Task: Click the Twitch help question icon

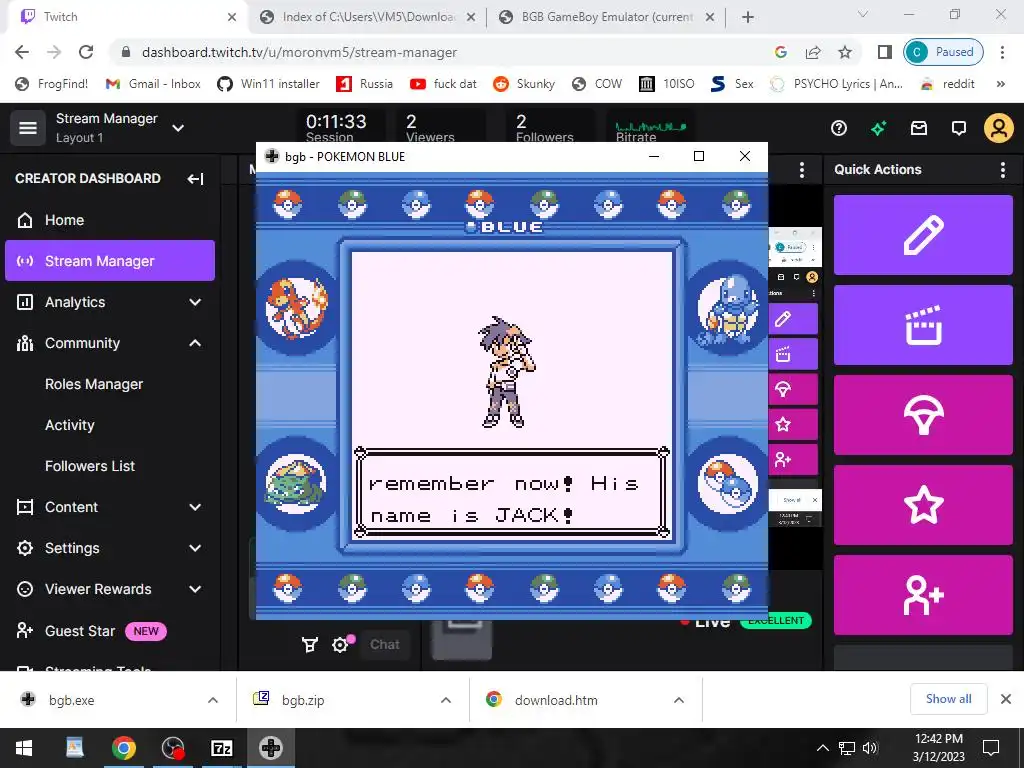Action: point(839,128)
